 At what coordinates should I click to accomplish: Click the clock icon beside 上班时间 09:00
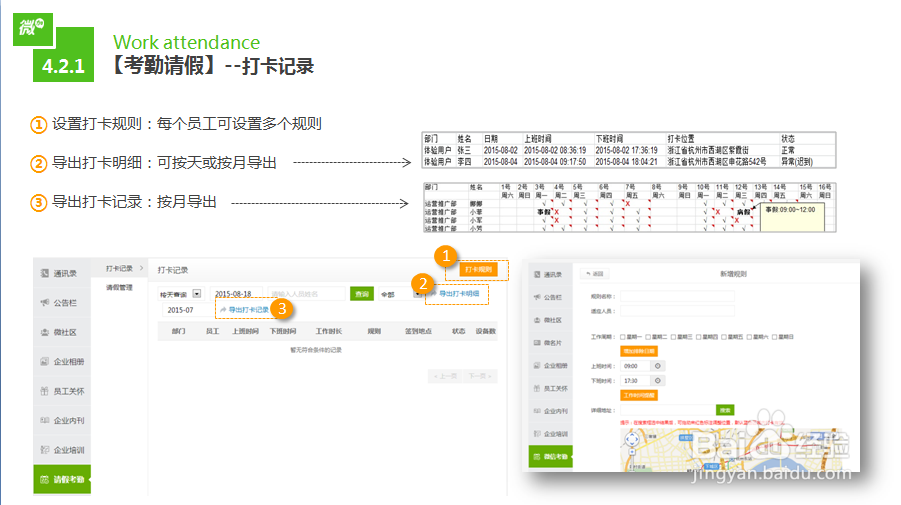pyautogui.click(x=658, y=366)
